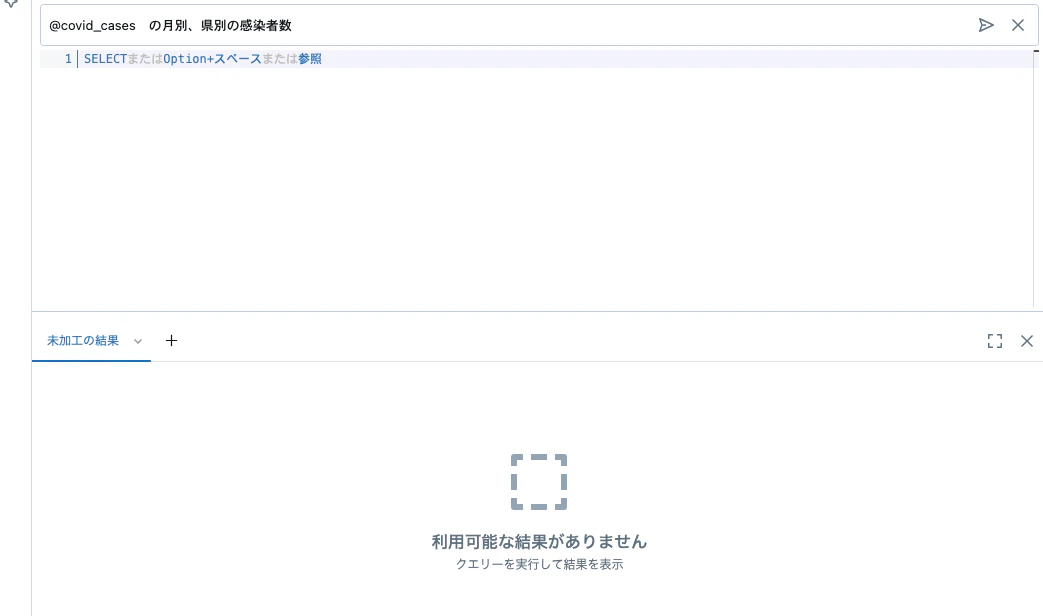Image resolution: width=1043 pixels, height=616 pixels.
Task: Select the 未加工の結果 tab
Action: 82,341
